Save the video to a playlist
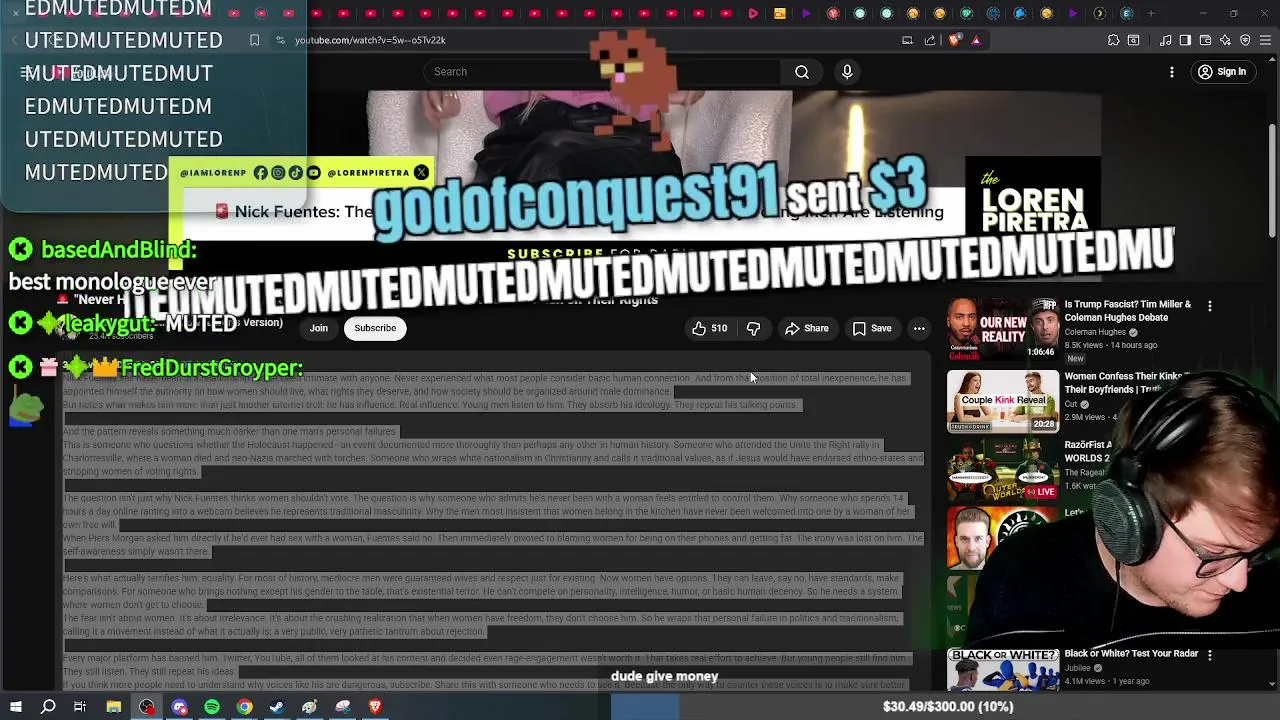 tap(872, 328)
